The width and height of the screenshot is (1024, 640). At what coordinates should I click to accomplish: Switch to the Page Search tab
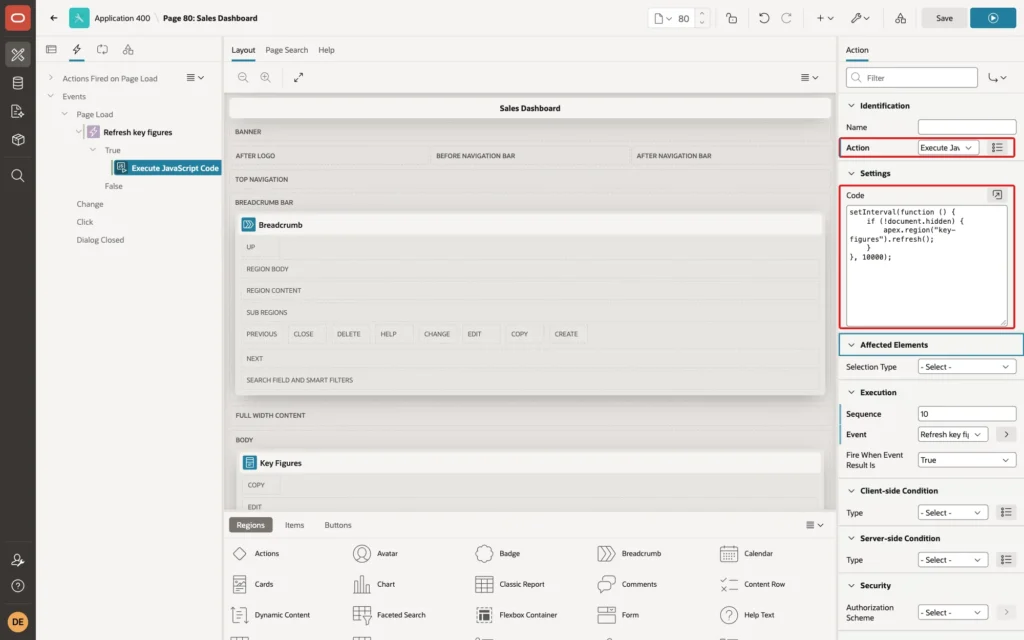[x=286, y=50]
